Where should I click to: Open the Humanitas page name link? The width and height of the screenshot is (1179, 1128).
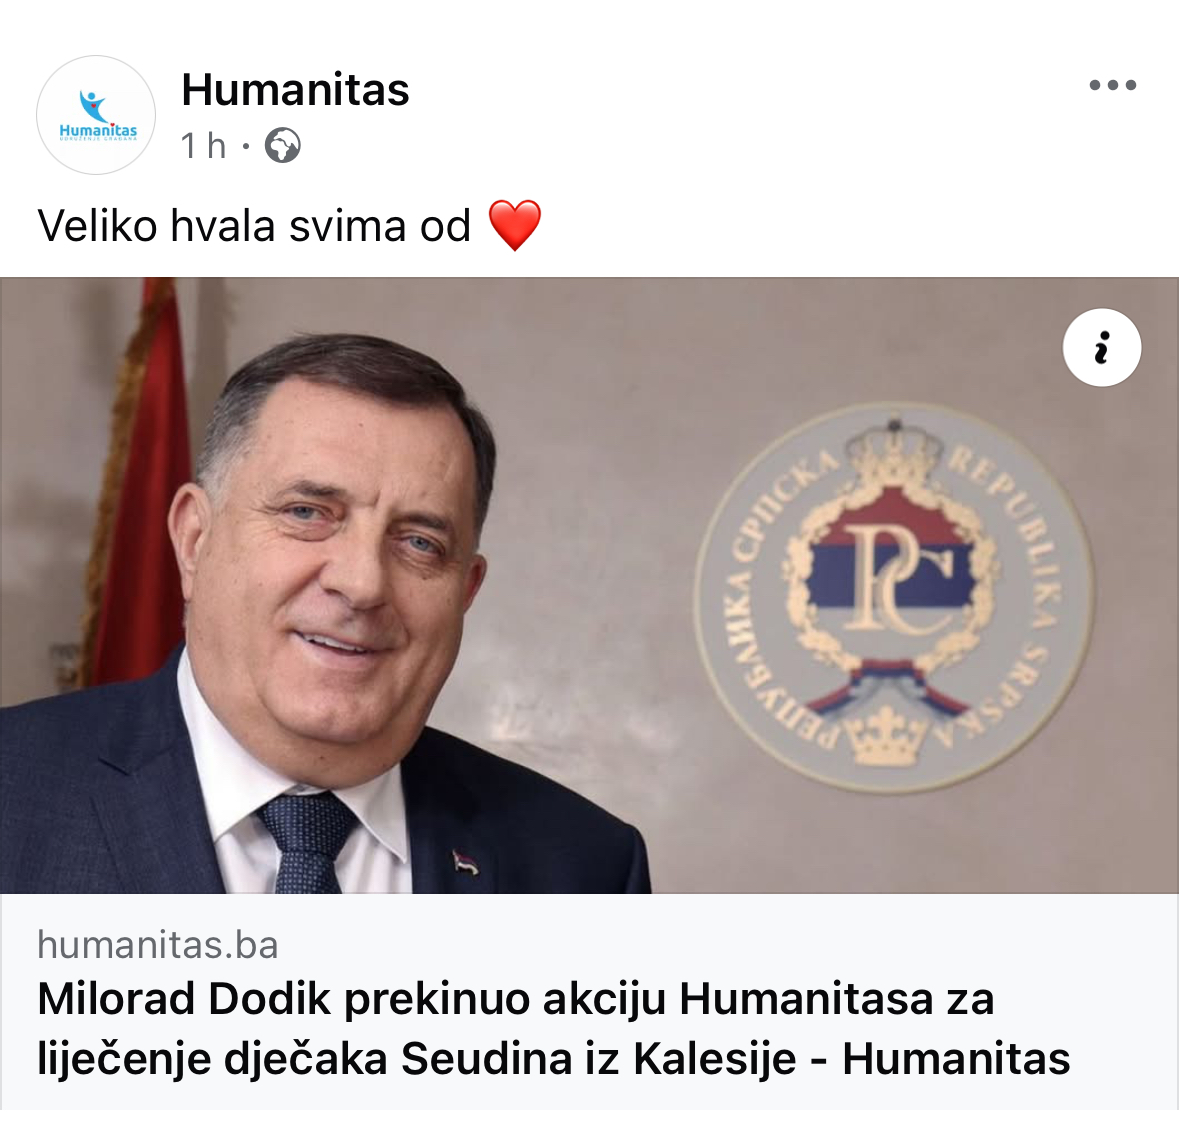coord(296,89)
